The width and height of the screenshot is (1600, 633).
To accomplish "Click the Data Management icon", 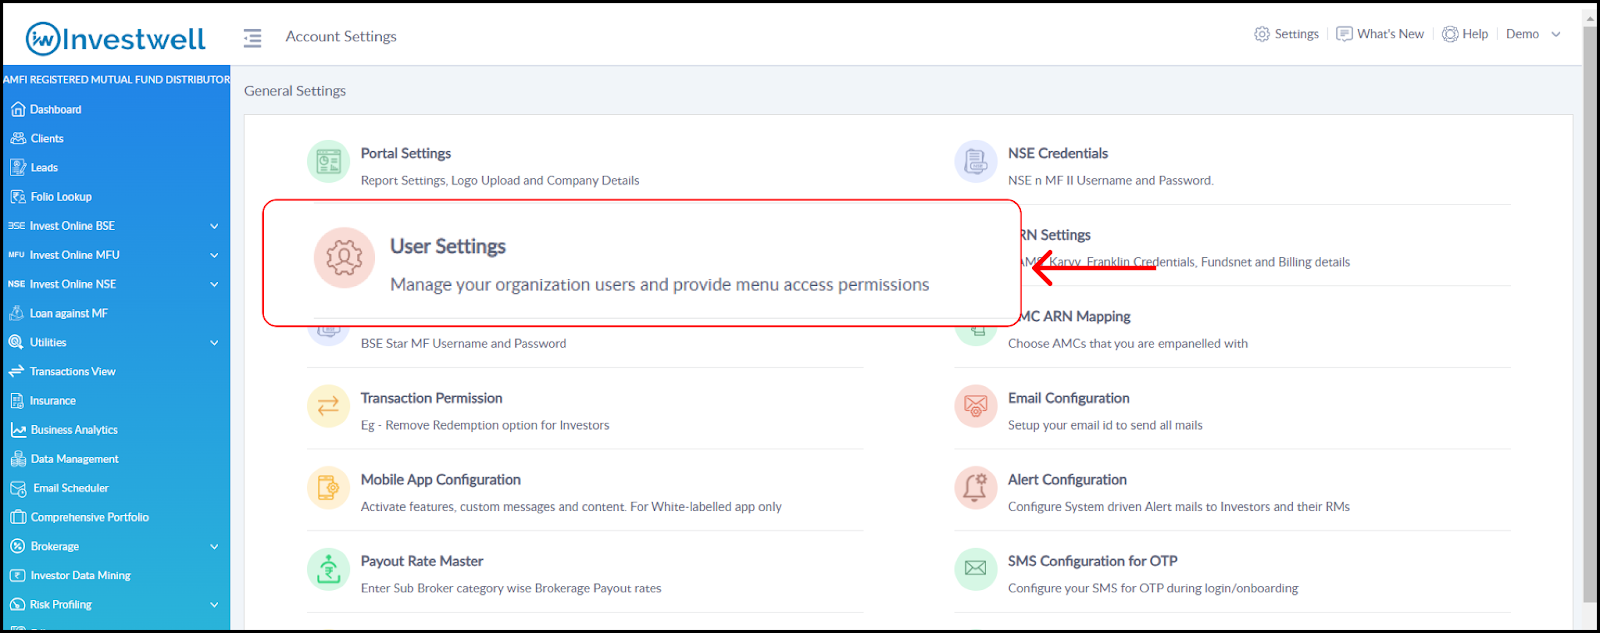I will coord(18,458).
